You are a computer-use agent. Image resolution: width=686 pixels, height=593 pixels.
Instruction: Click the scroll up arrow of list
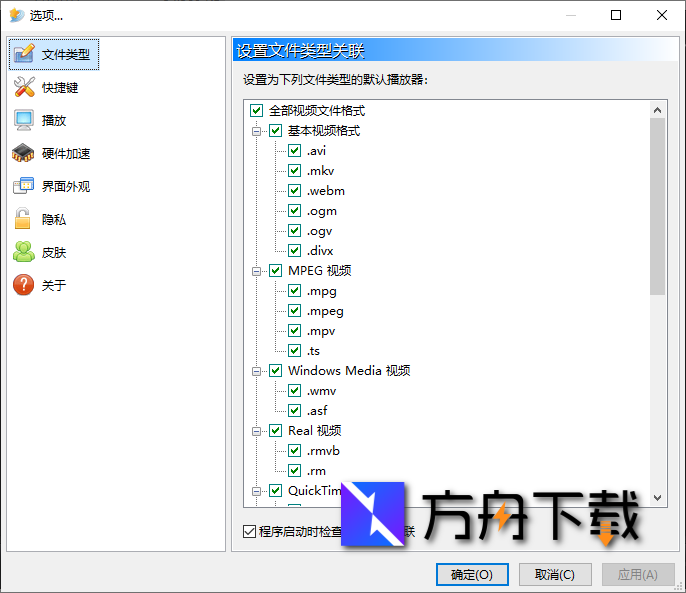(x=657, y=110)
